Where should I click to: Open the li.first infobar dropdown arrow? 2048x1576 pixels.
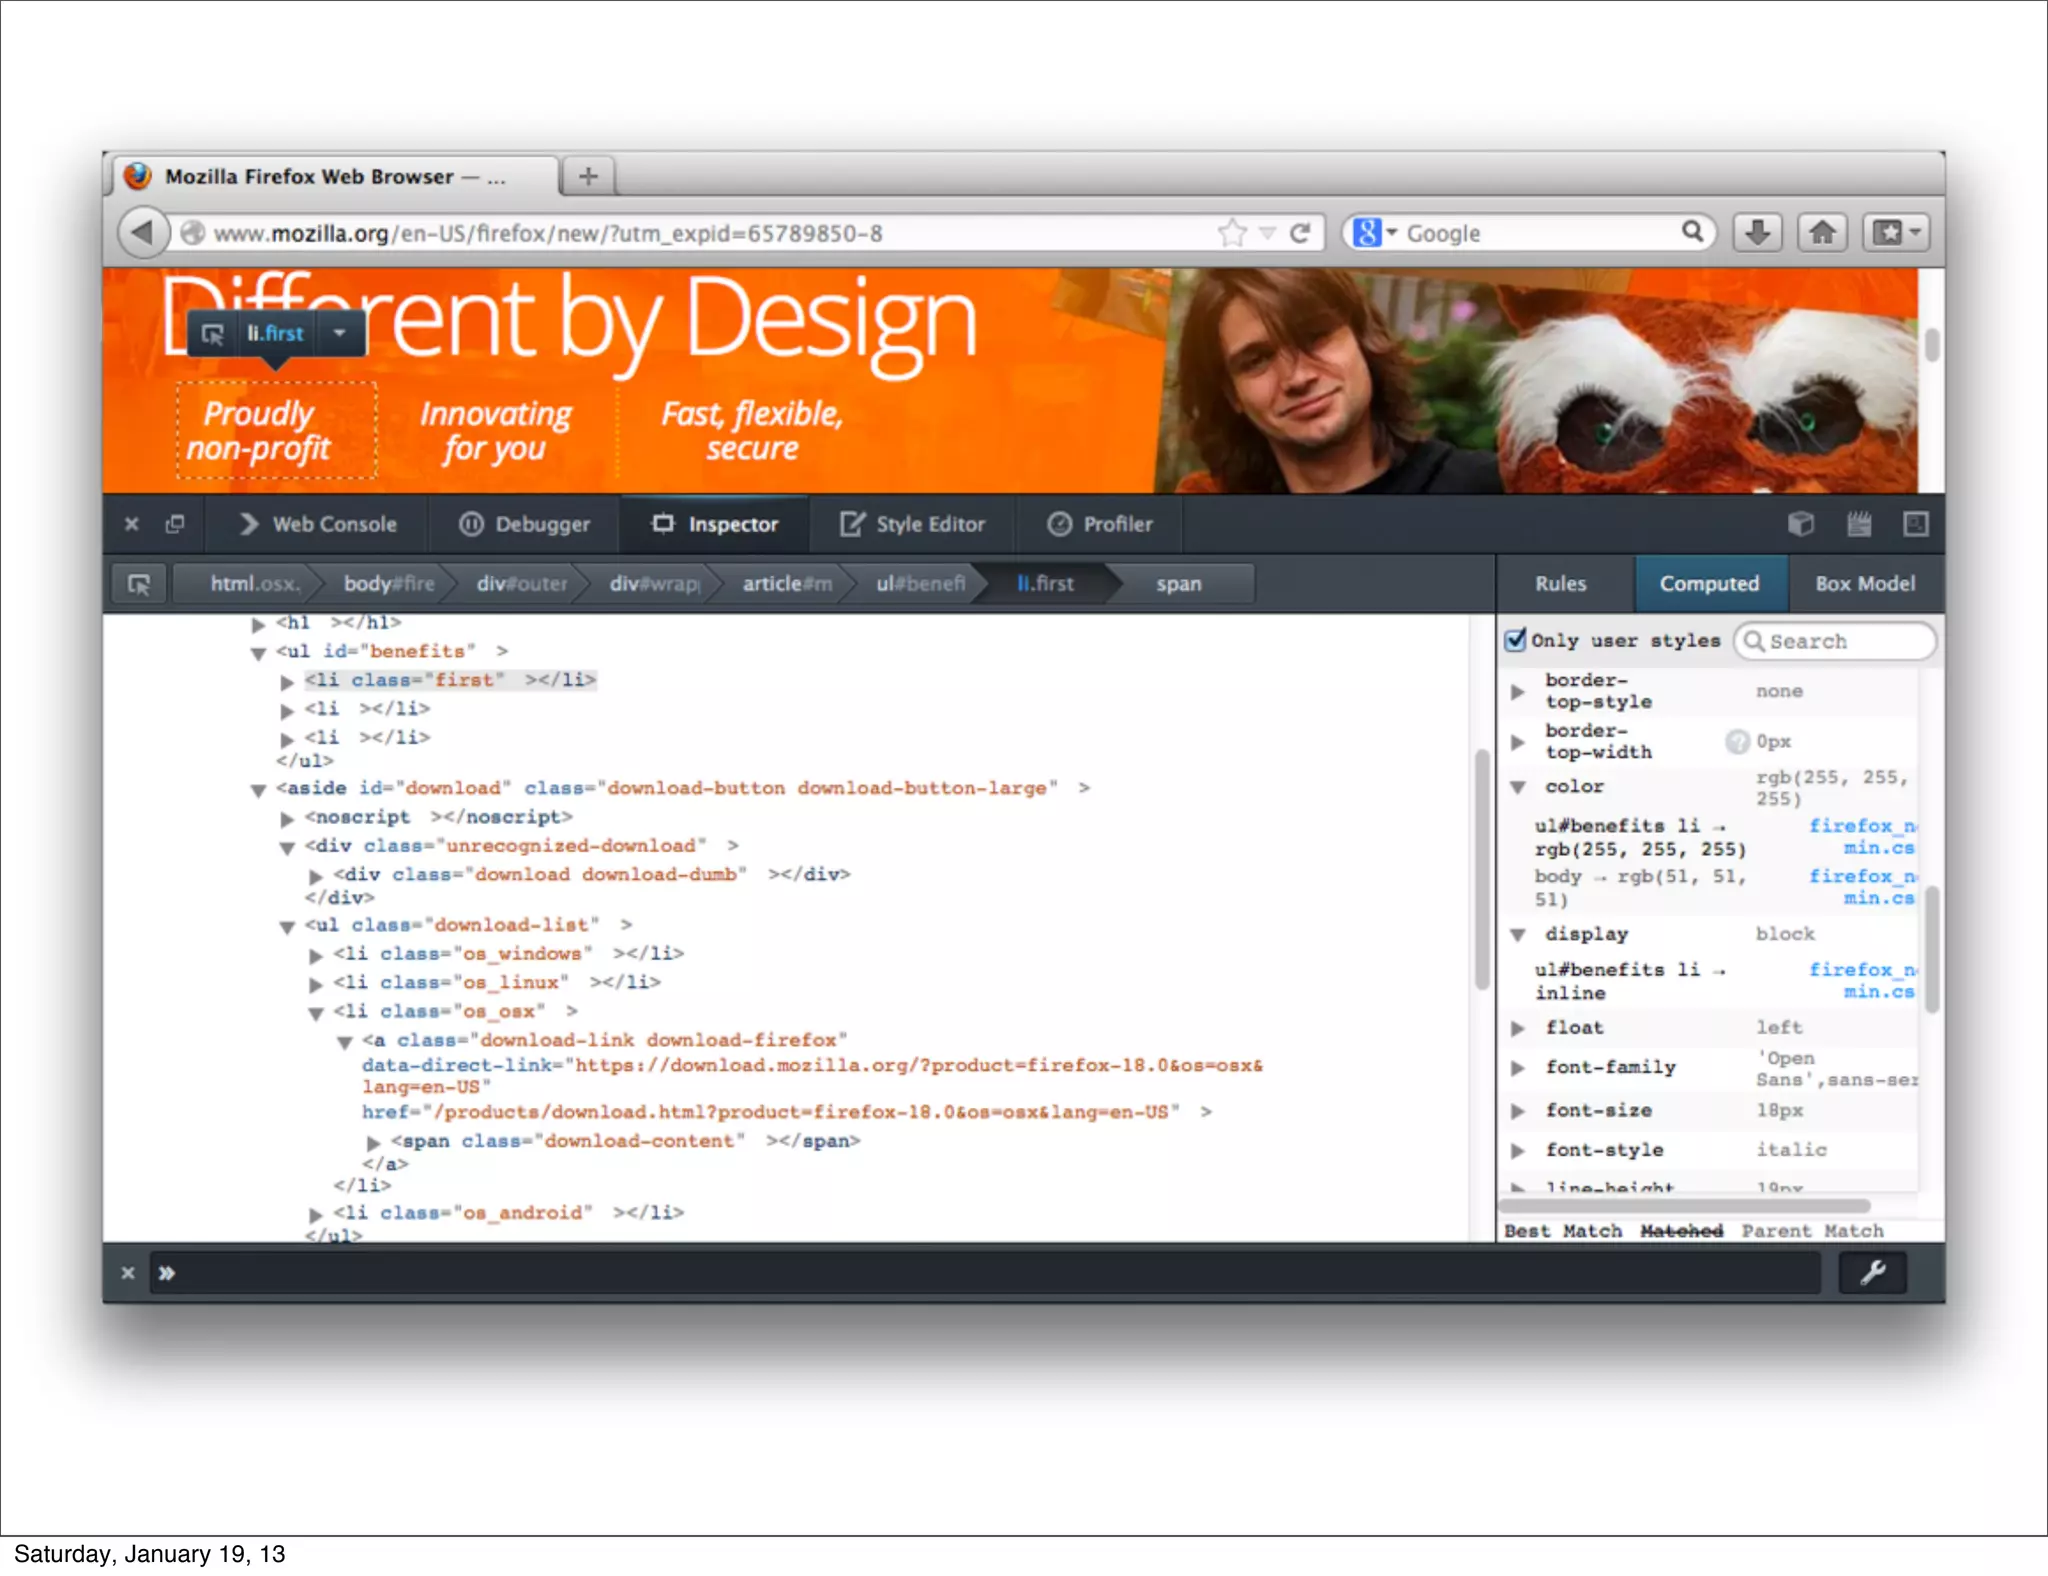tap(340, 333)
